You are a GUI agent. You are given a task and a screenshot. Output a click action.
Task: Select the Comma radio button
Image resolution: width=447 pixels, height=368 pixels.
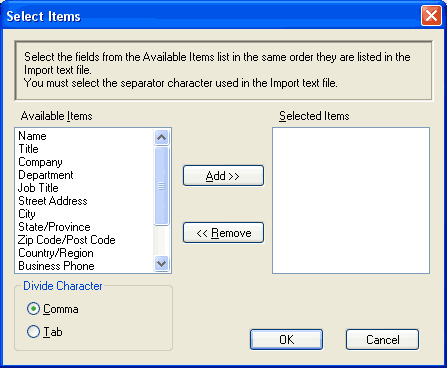(x=33, y=309)
